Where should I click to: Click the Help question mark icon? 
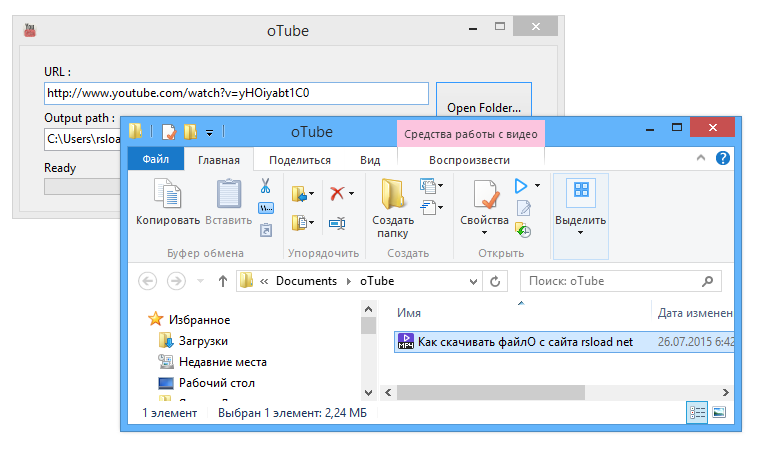[723, 158]
